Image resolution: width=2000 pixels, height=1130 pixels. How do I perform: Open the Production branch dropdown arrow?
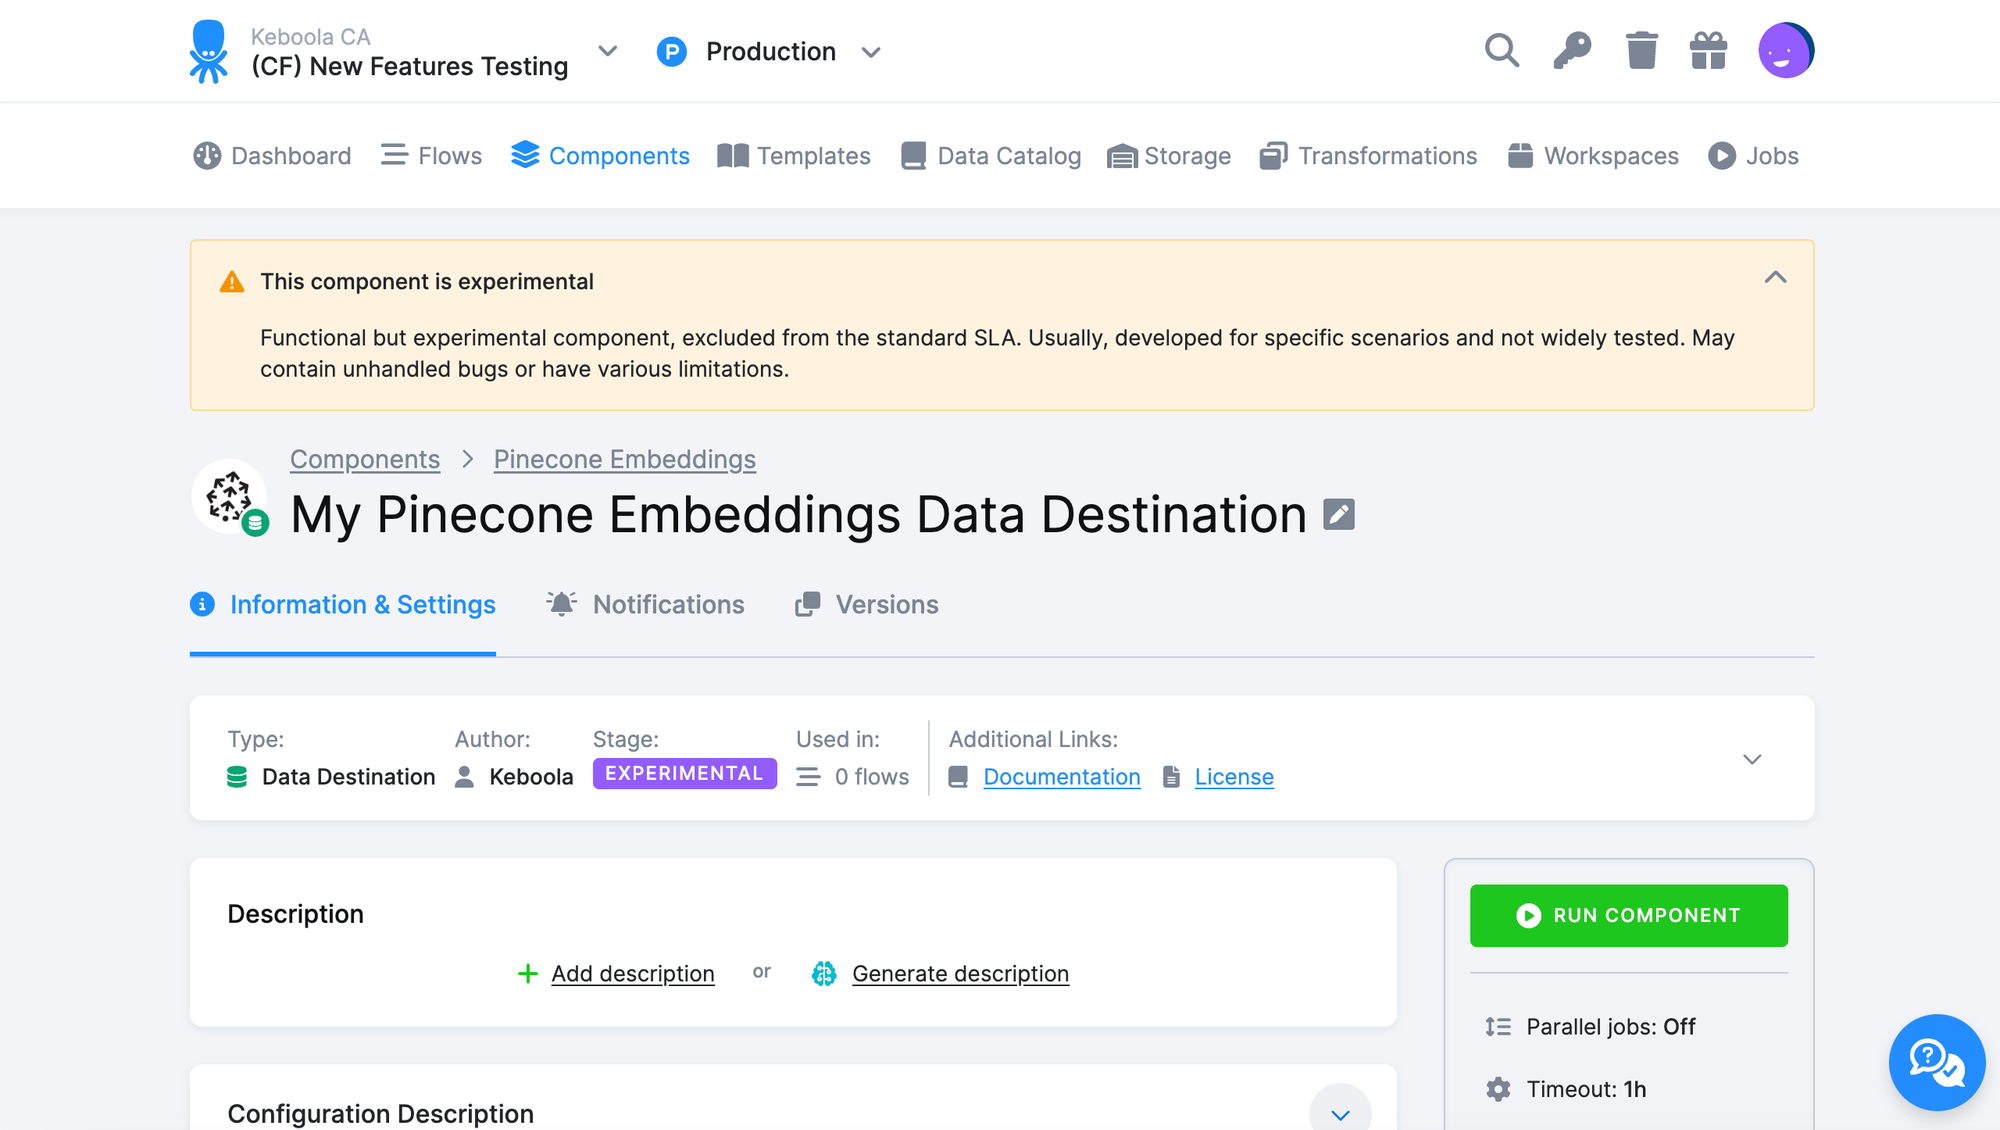[871, 52]
